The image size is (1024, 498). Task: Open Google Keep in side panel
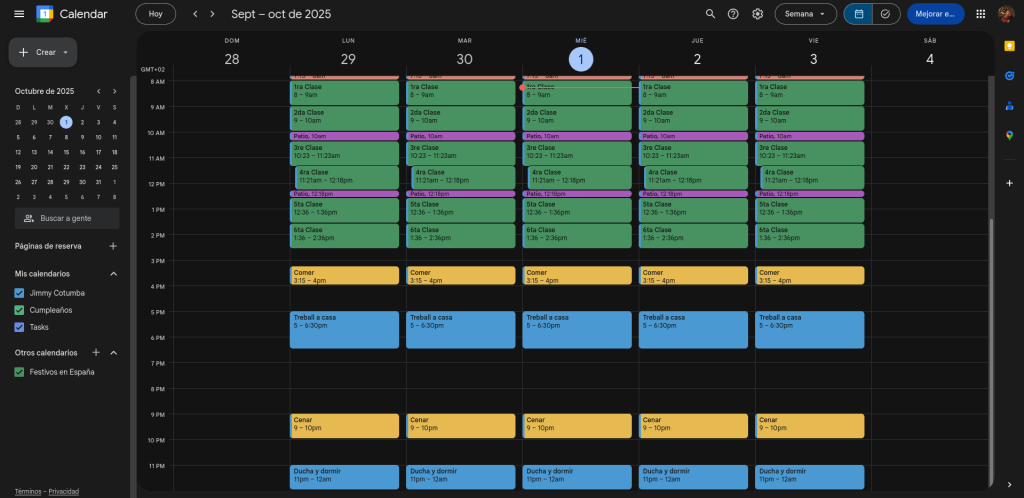tap(1009, 46)
